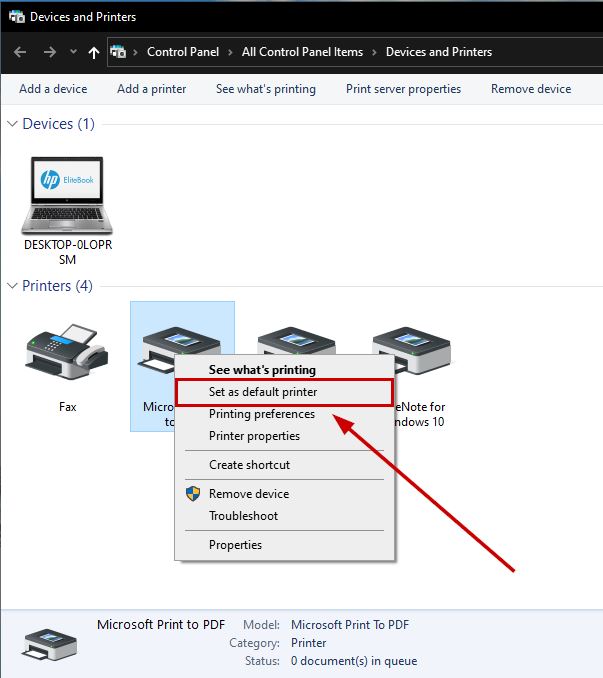The height and width of the screenshot is (678, 603).
Task: Open the chevron before Control Panel
Action: coord(135,52)
